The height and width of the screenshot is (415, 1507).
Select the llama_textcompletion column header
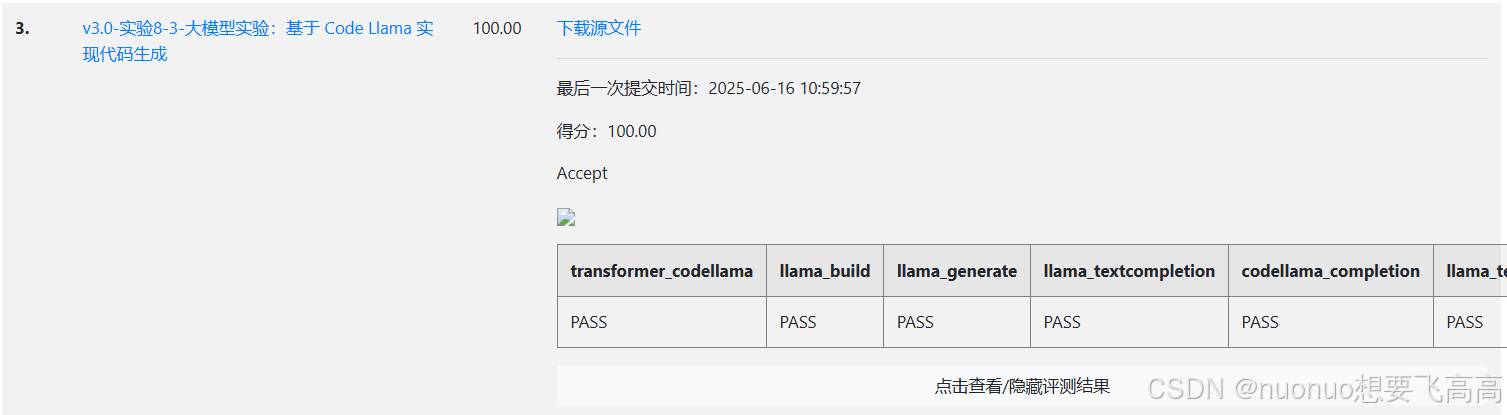pyautogui.click(x=1129, y=271)
